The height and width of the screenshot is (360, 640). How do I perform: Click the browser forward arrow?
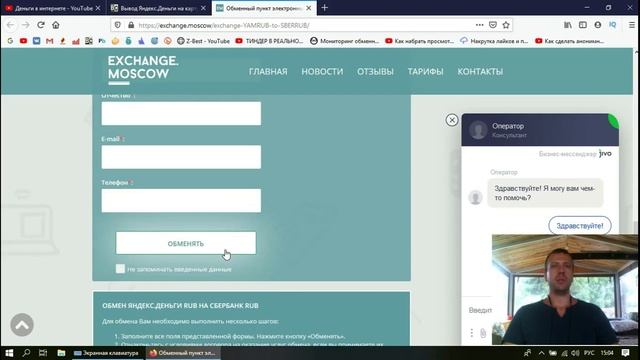[x=26, y=25]
